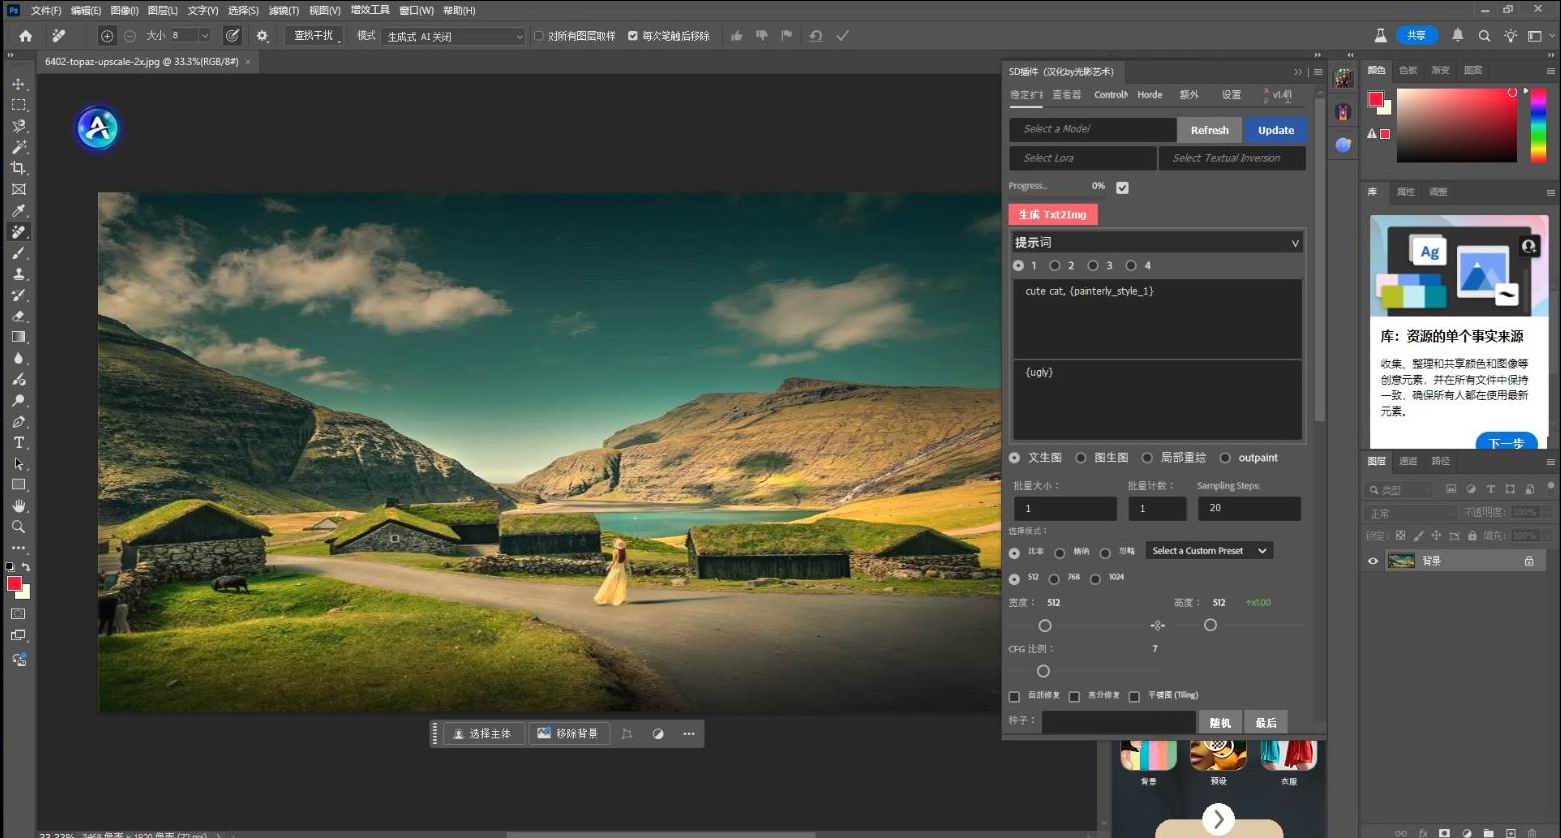The image size is (1561, 838).
Task: Select the Rectangular Marquee tool
Action: [18, 105]
